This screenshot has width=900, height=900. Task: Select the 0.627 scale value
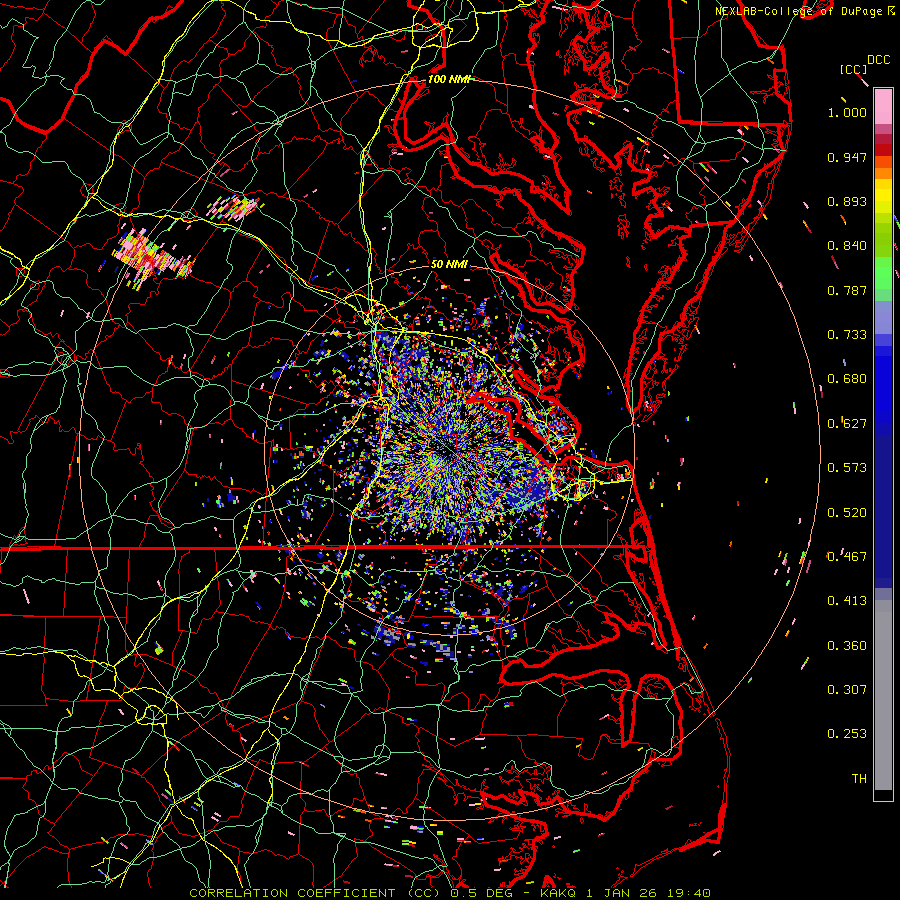click(847, 424)
